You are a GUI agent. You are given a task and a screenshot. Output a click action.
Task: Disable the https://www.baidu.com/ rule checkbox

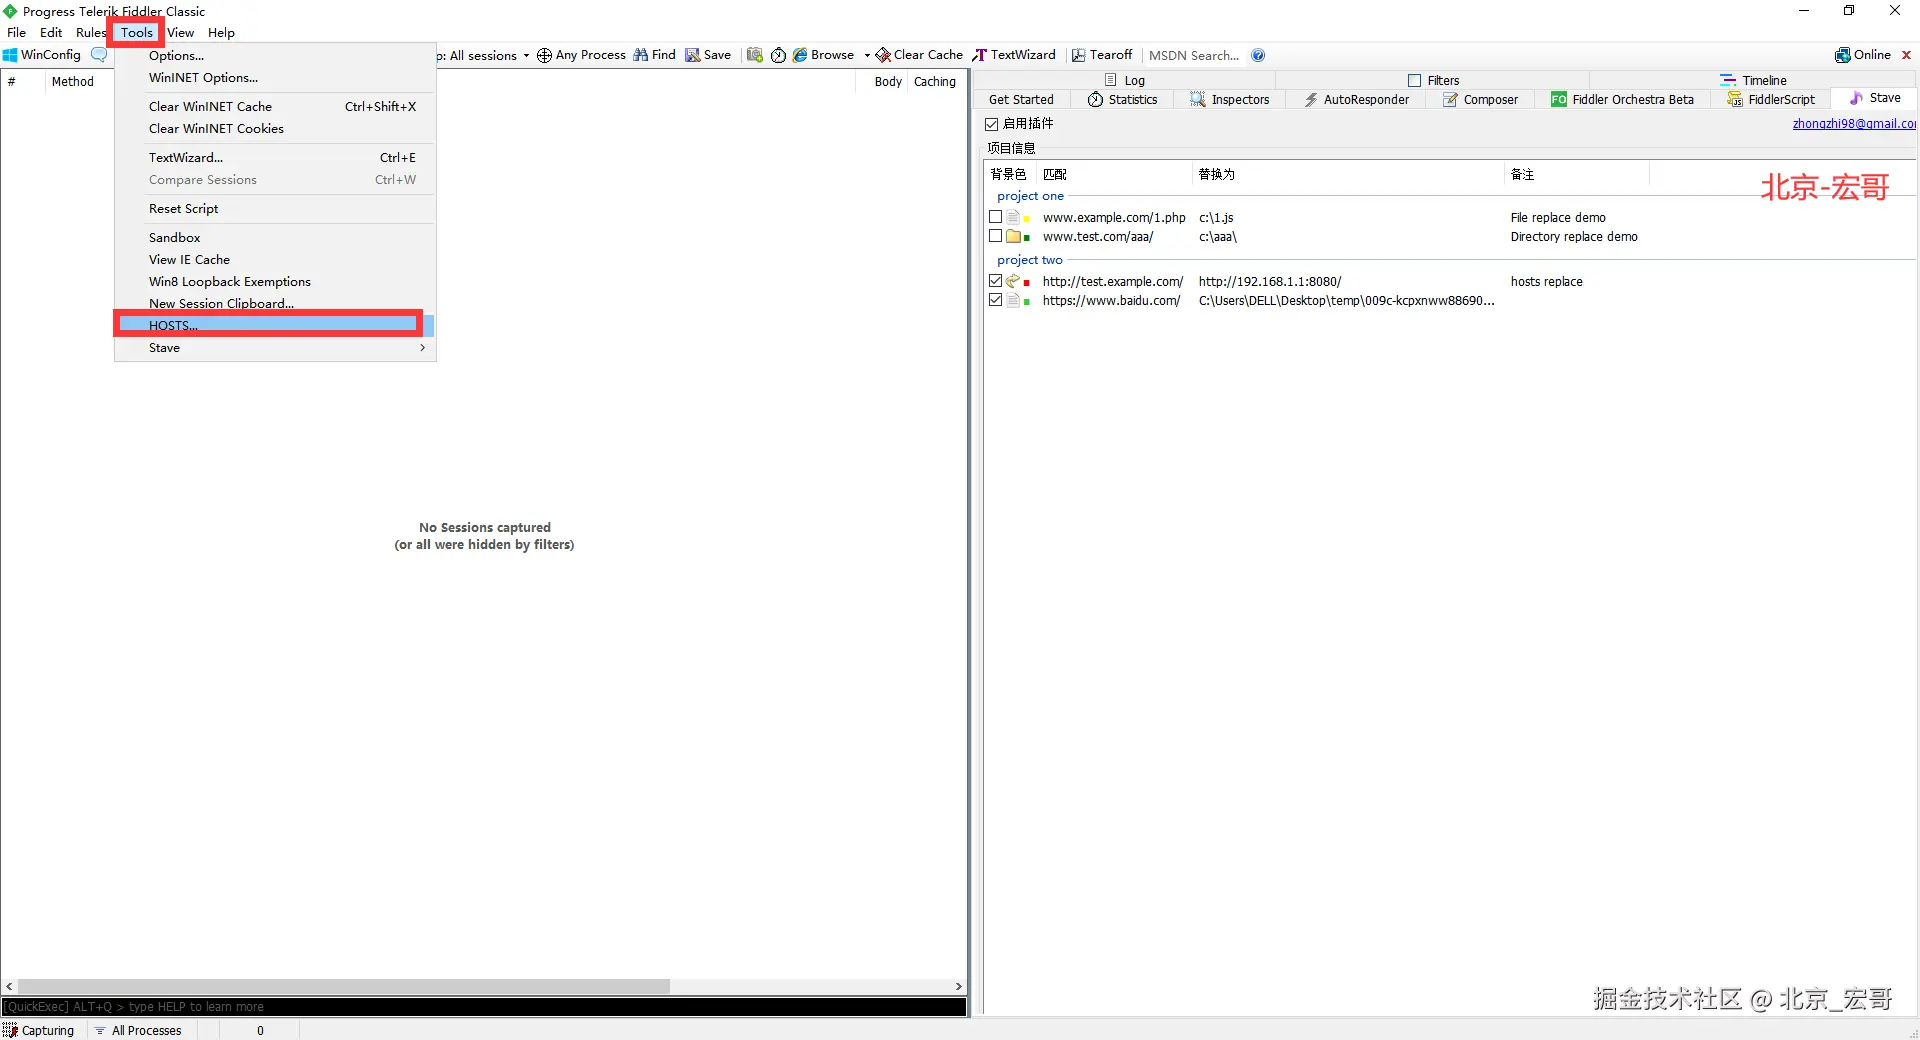[995, 300]
